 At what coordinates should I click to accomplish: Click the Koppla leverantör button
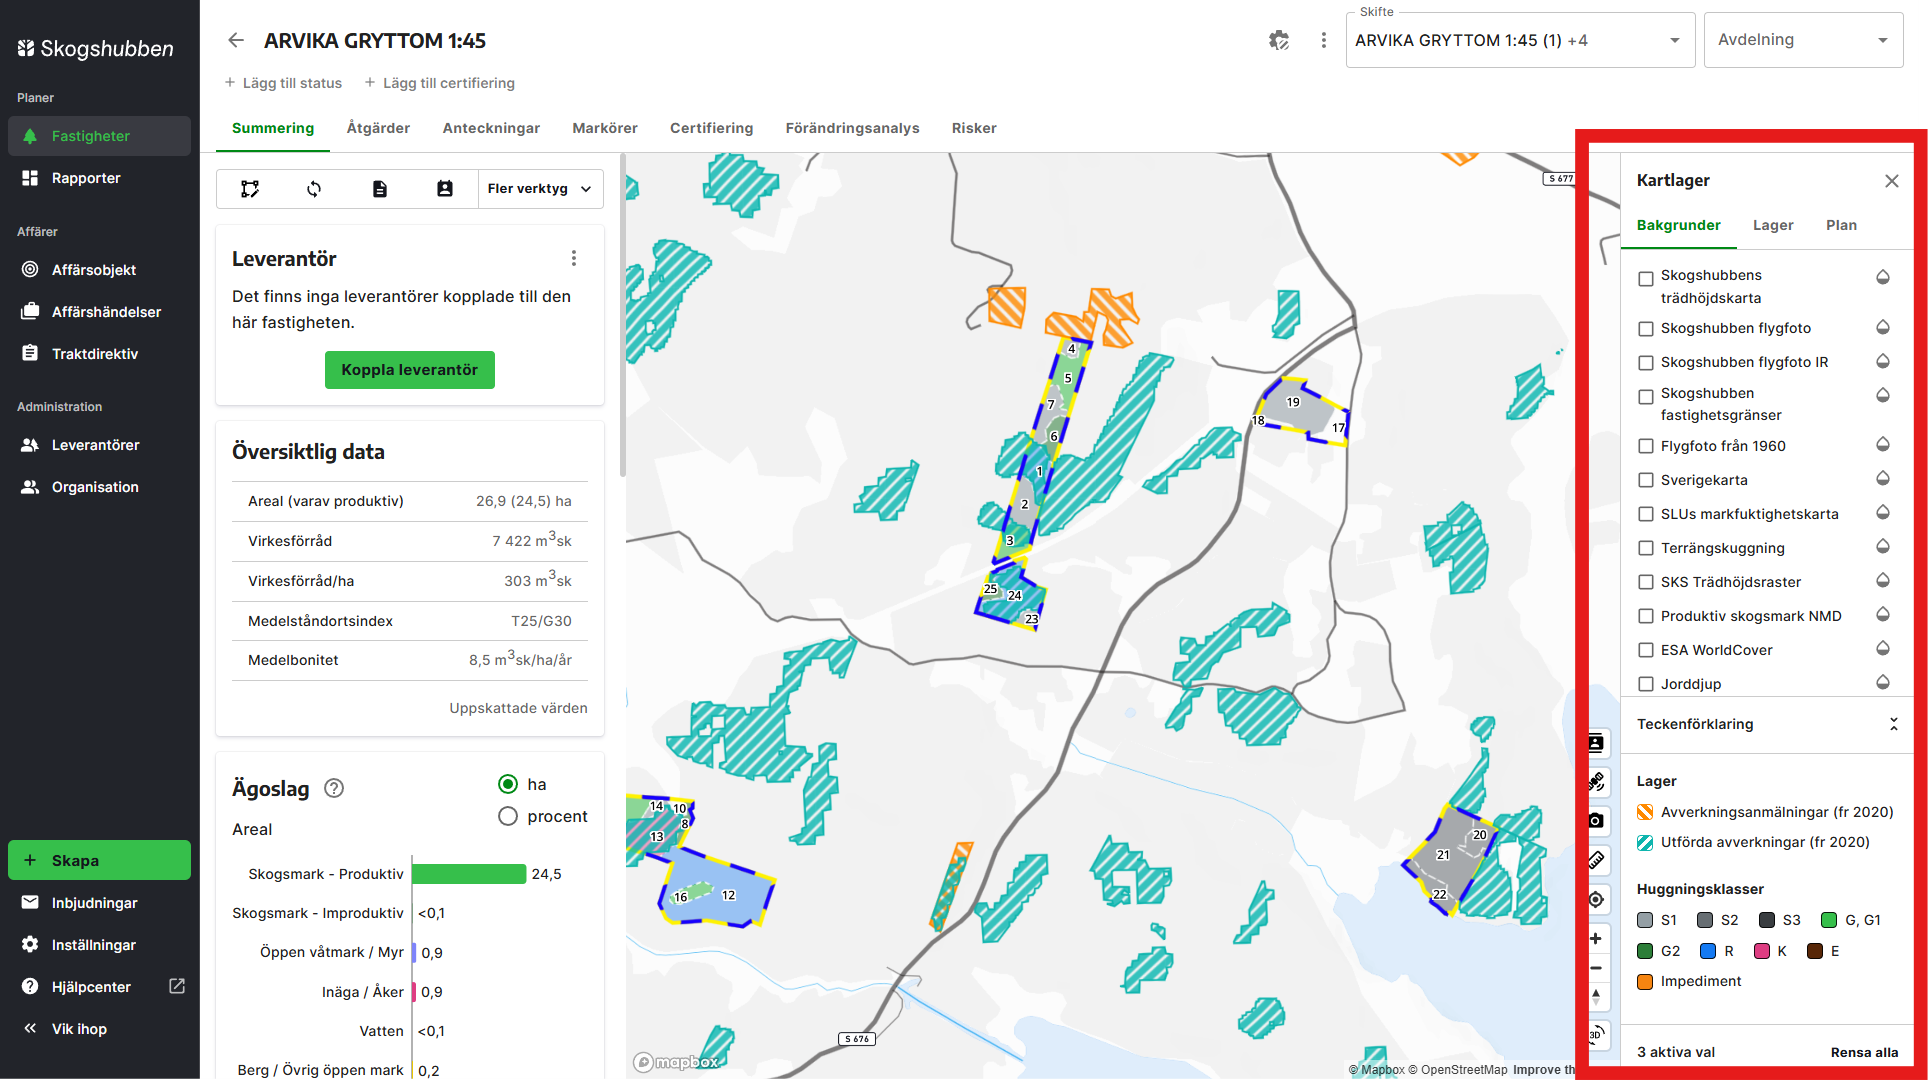409,370
